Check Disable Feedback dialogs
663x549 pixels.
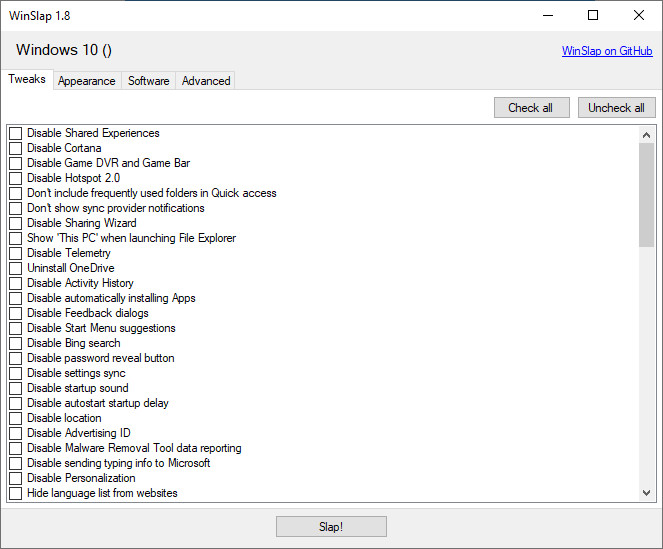tap(16, 313)
